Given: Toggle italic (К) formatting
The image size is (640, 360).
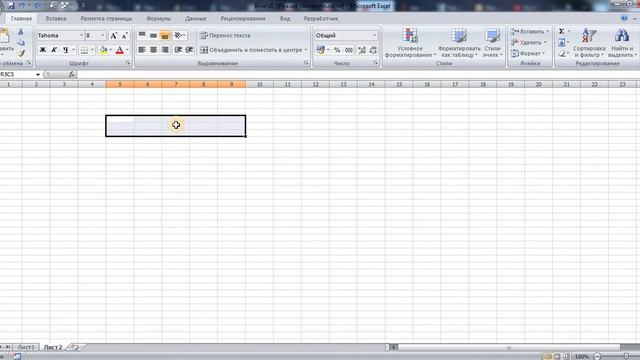Looking at the screenshot, I should pos(54,50).
